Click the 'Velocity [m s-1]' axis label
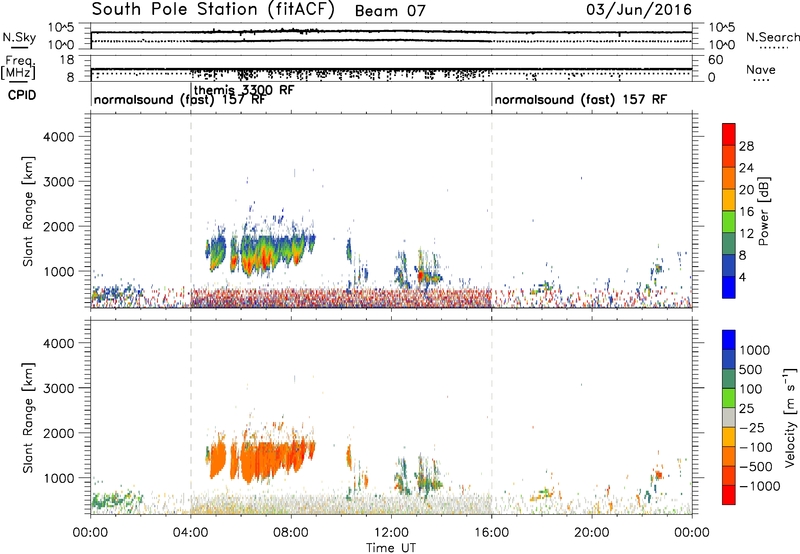This screenshot has height=554, width=800. pos(790,417)
